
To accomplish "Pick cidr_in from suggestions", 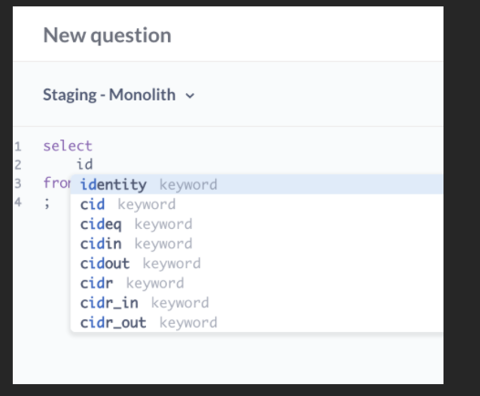I will point(257,303).
